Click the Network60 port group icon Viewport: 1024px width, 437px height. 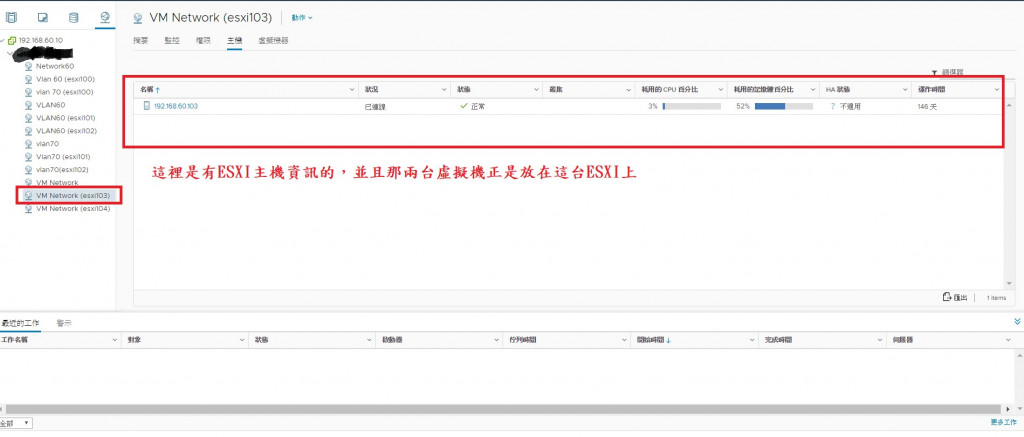[28, 66]
